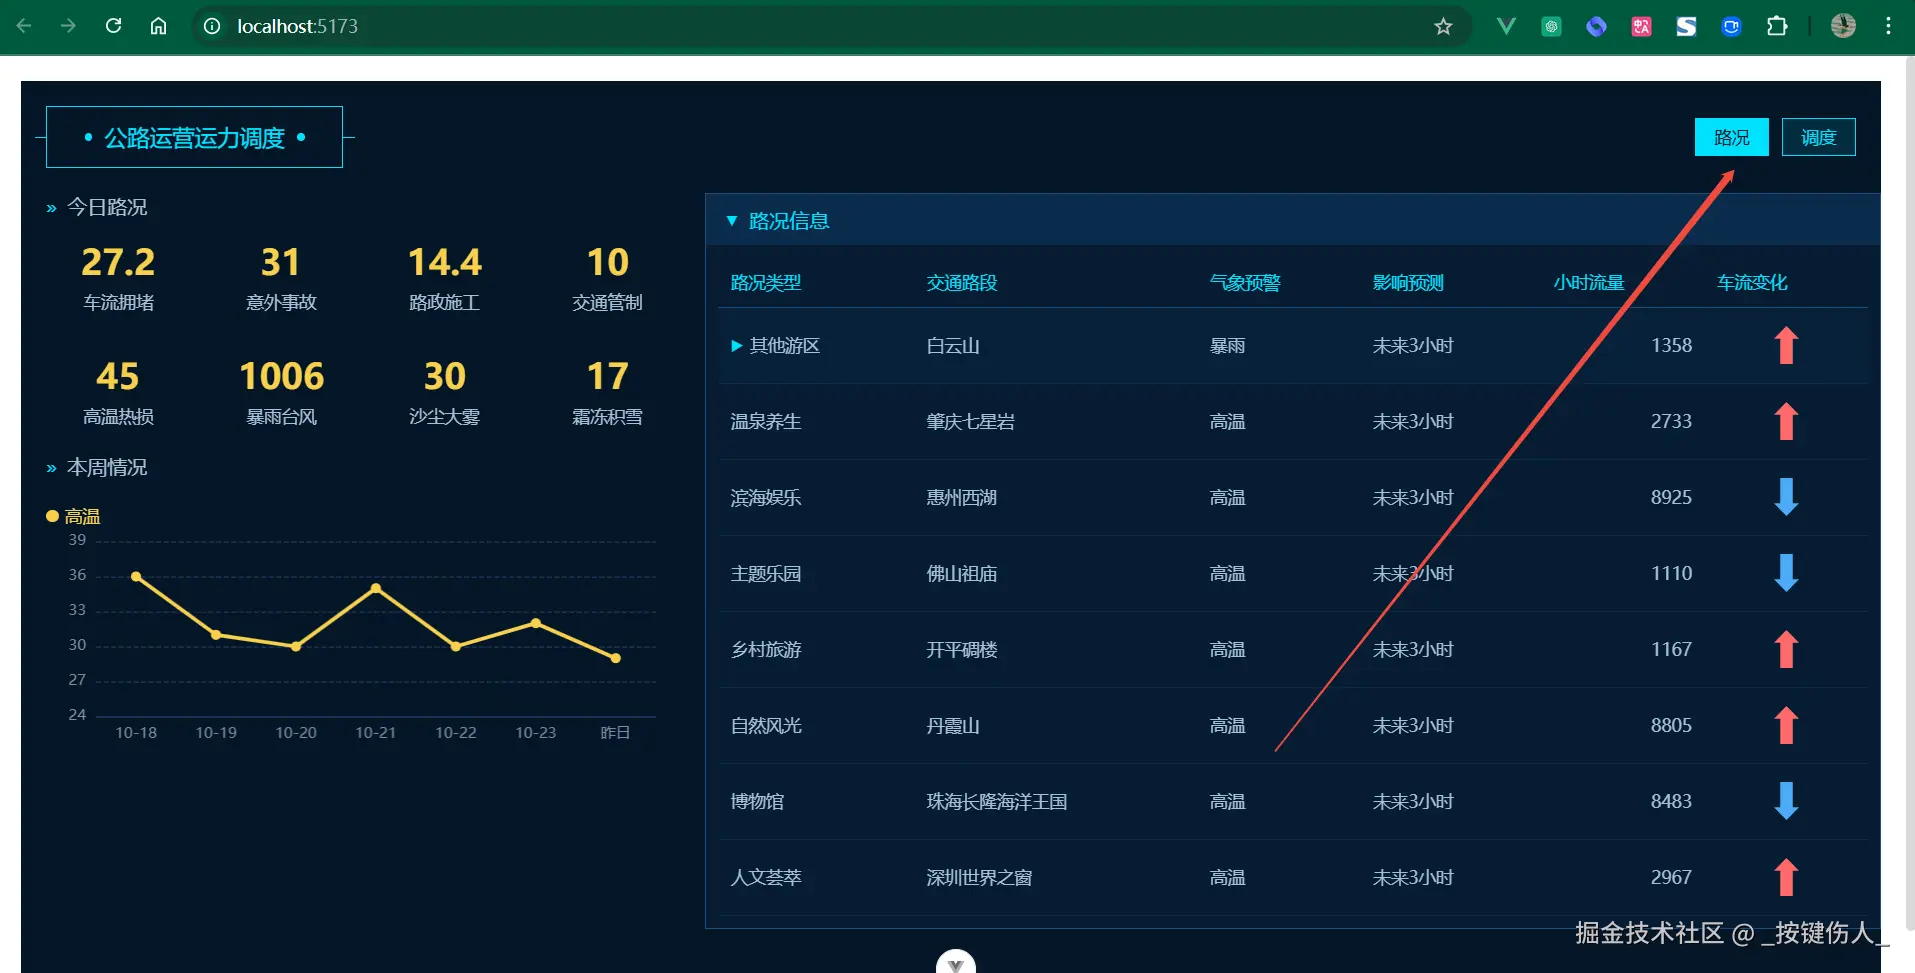Open the browser profile avatar
The image size is (1915, 973).
pos(1843,26)
